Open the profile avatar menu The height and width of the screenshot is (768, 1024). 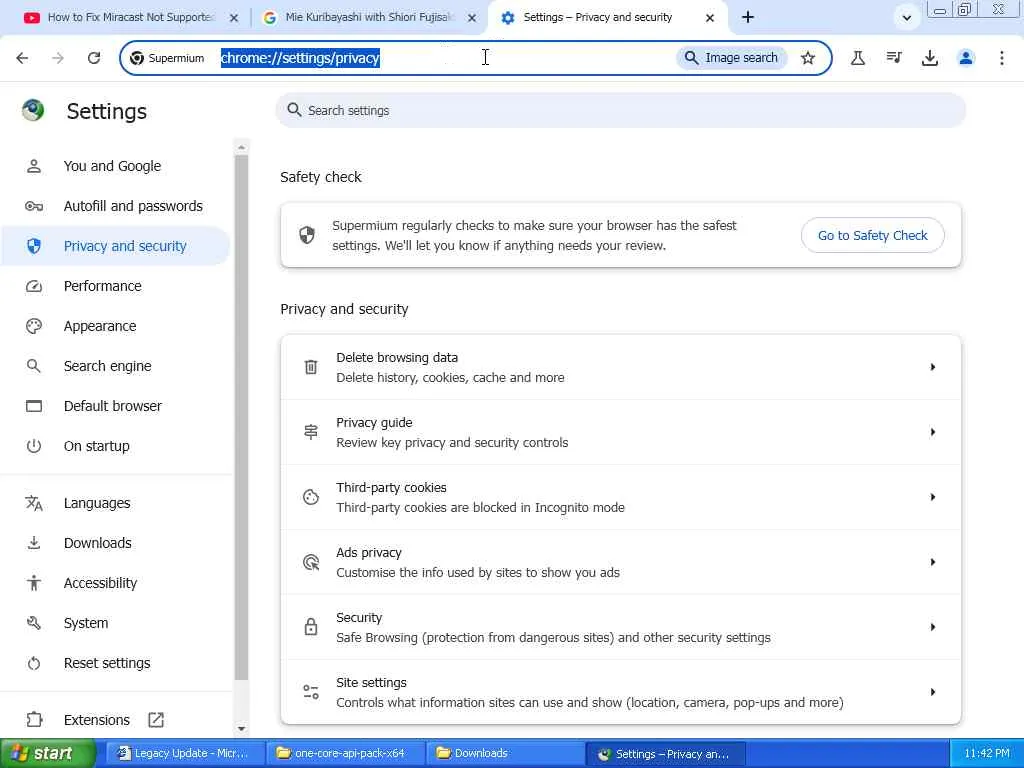(966, 58)
